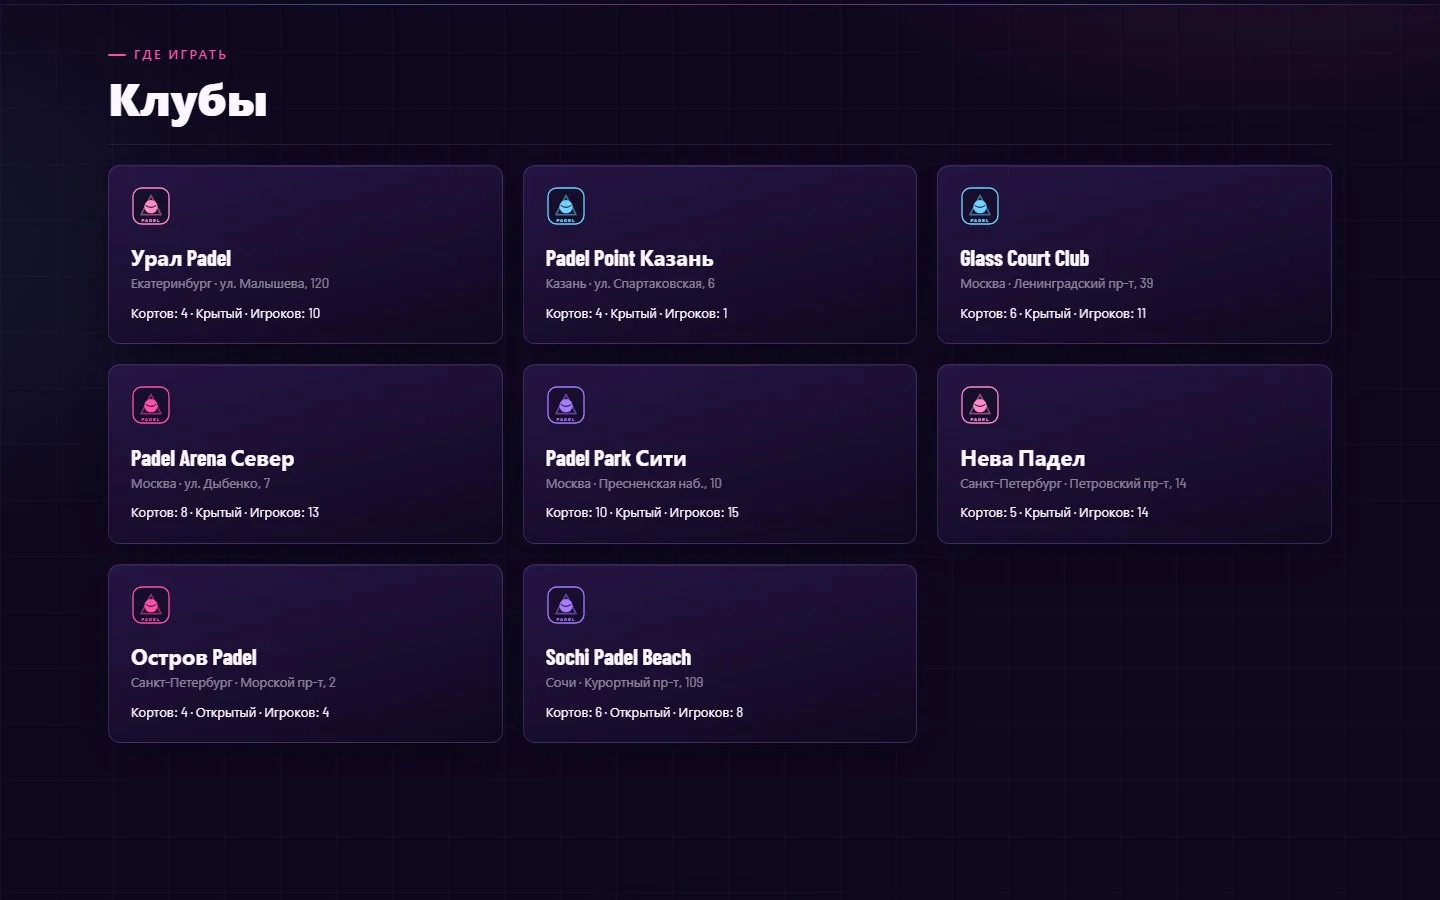
Task: Click the Padel Park Сити logo icon
Action: 566,405
